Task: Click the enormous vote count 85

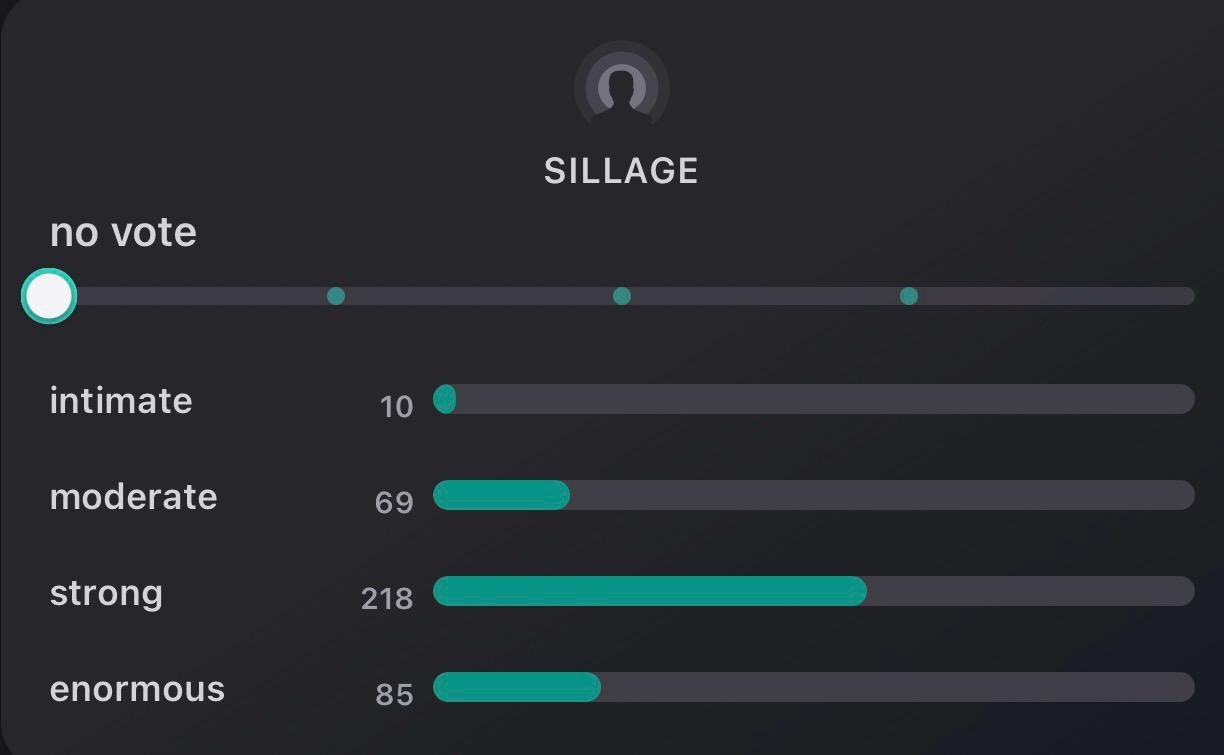Action: click(394, 694)
